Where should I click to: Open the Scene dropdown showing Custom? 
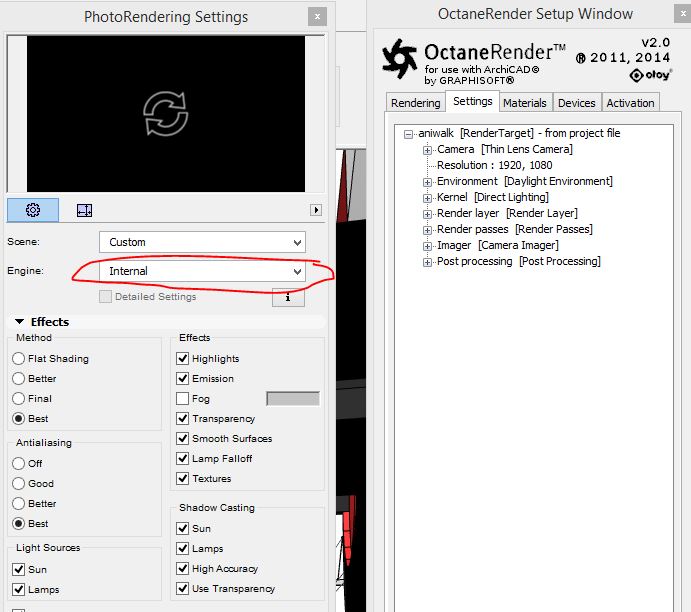coord(202,242)
